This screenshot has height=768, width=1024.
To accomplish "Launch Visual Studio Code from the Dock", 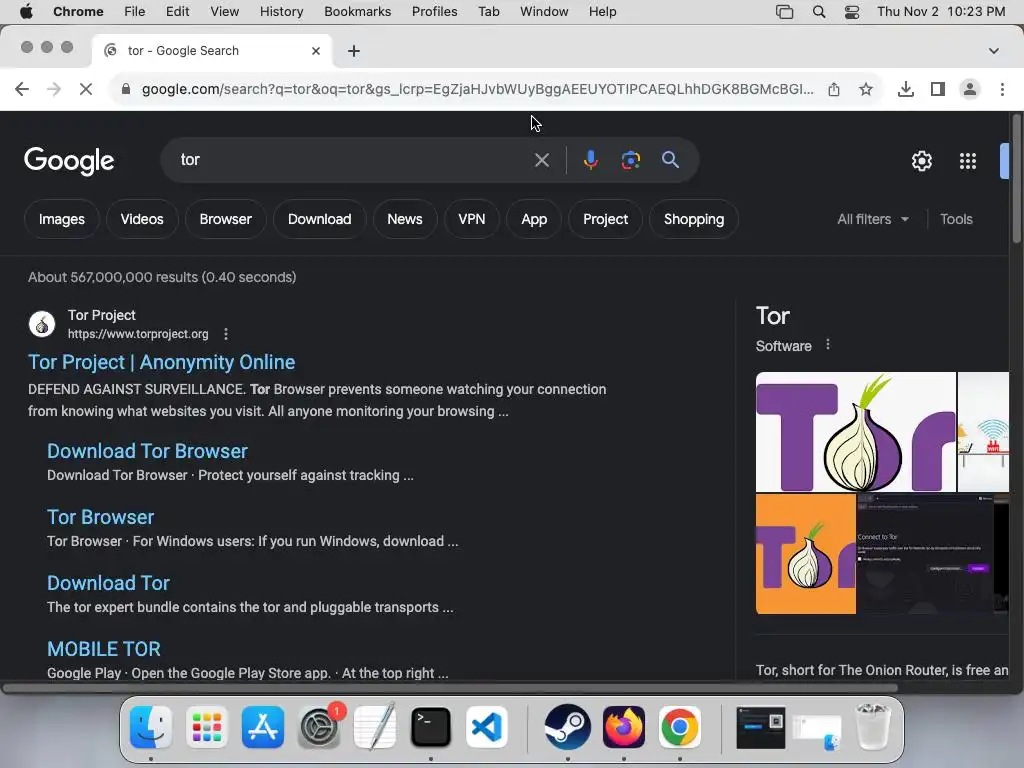I will pos(487,727).
